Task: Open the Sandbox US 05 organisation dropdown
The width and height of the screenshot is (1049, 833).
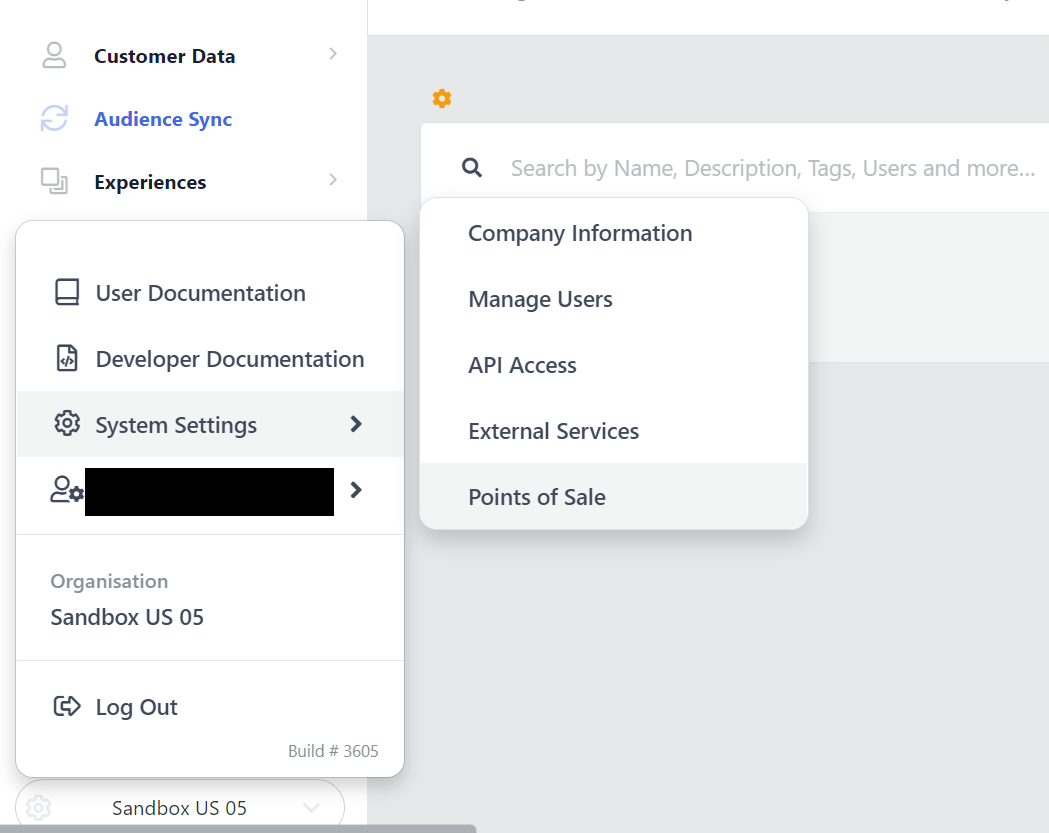Action: coord(180,807)
